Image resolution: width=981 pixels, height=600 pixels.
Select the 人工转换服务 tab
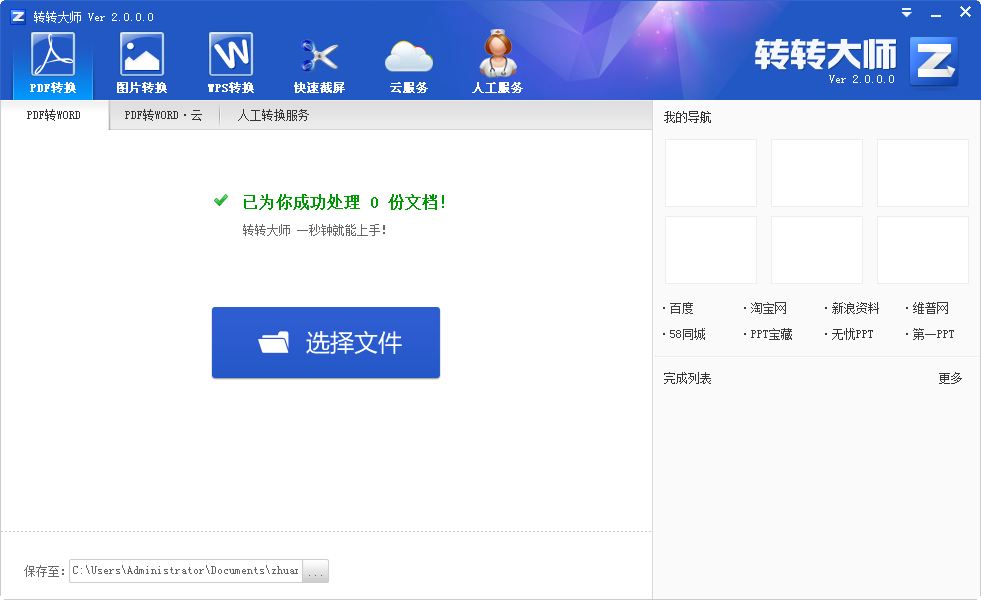click(x=271, y=115)
